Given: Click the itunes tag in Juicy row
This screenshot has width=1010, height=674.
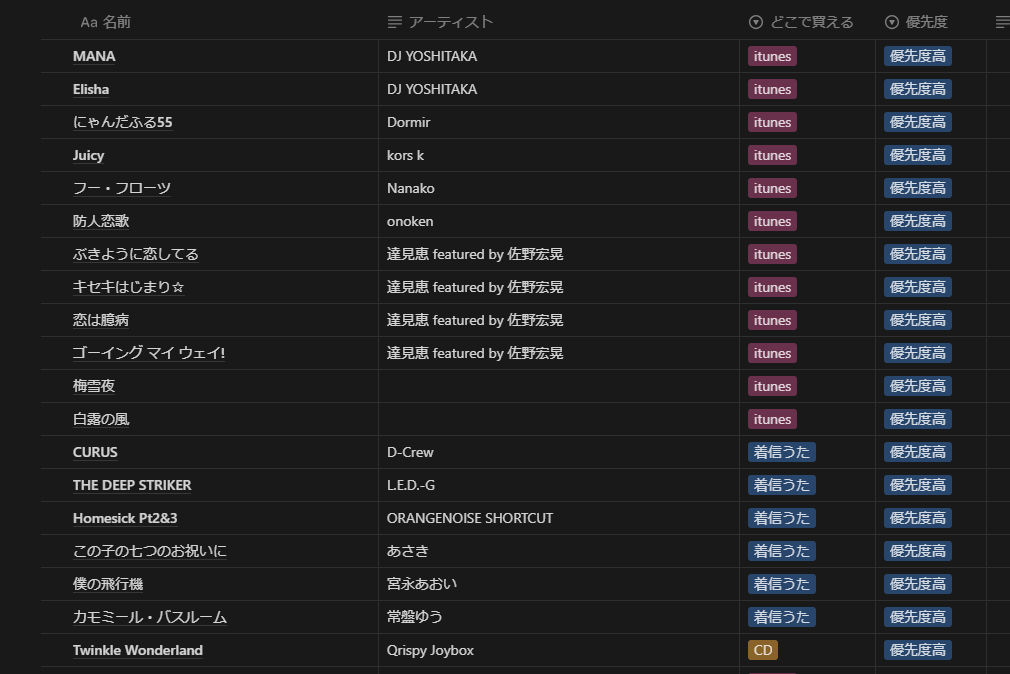Looking at the screenshot, I should 772,155.
